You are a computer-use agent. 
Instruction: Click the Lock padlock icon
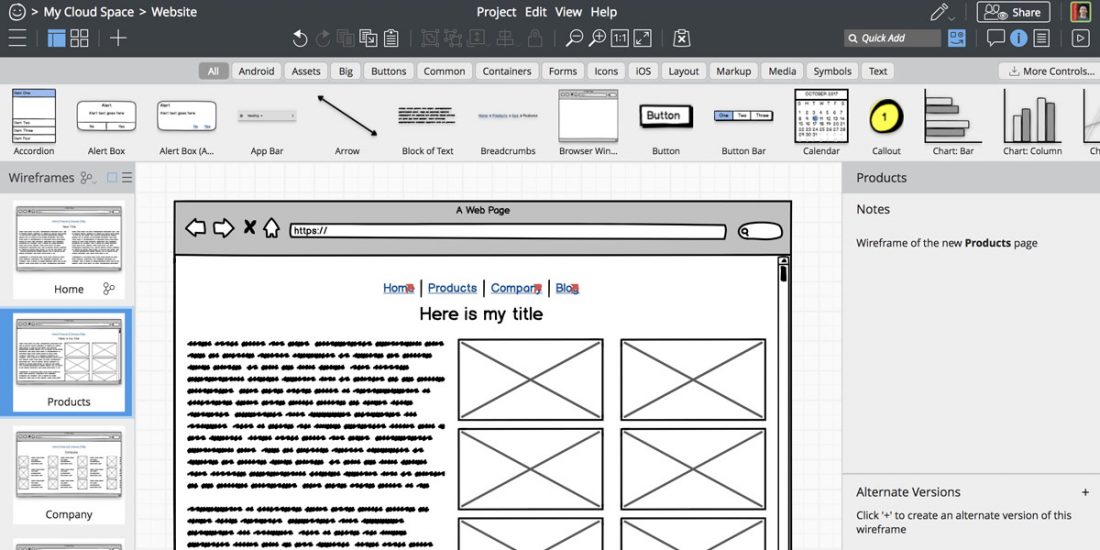tap(535, 38)
